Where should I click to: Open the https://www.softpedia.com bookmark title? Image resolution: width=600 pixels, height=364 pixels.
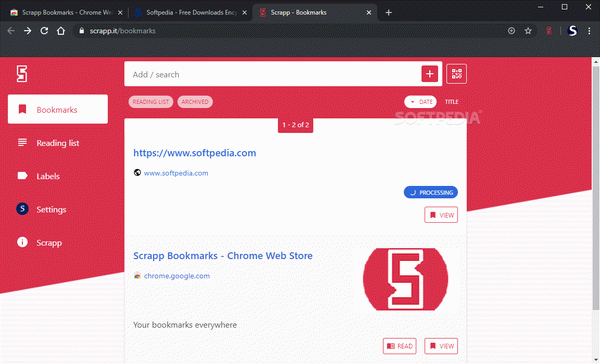(195, 153)
